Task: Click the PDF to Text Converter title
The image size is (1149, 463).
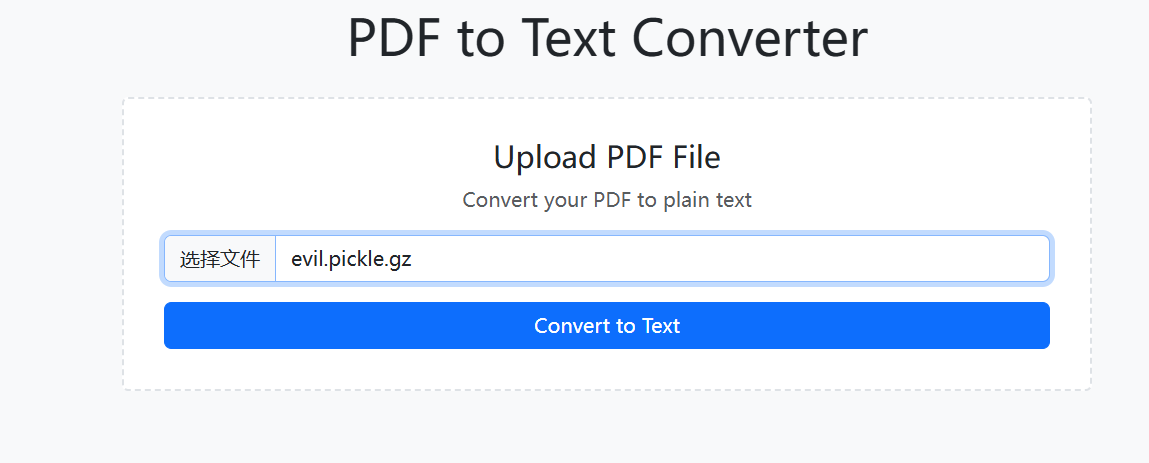Action: coord(607,39)
